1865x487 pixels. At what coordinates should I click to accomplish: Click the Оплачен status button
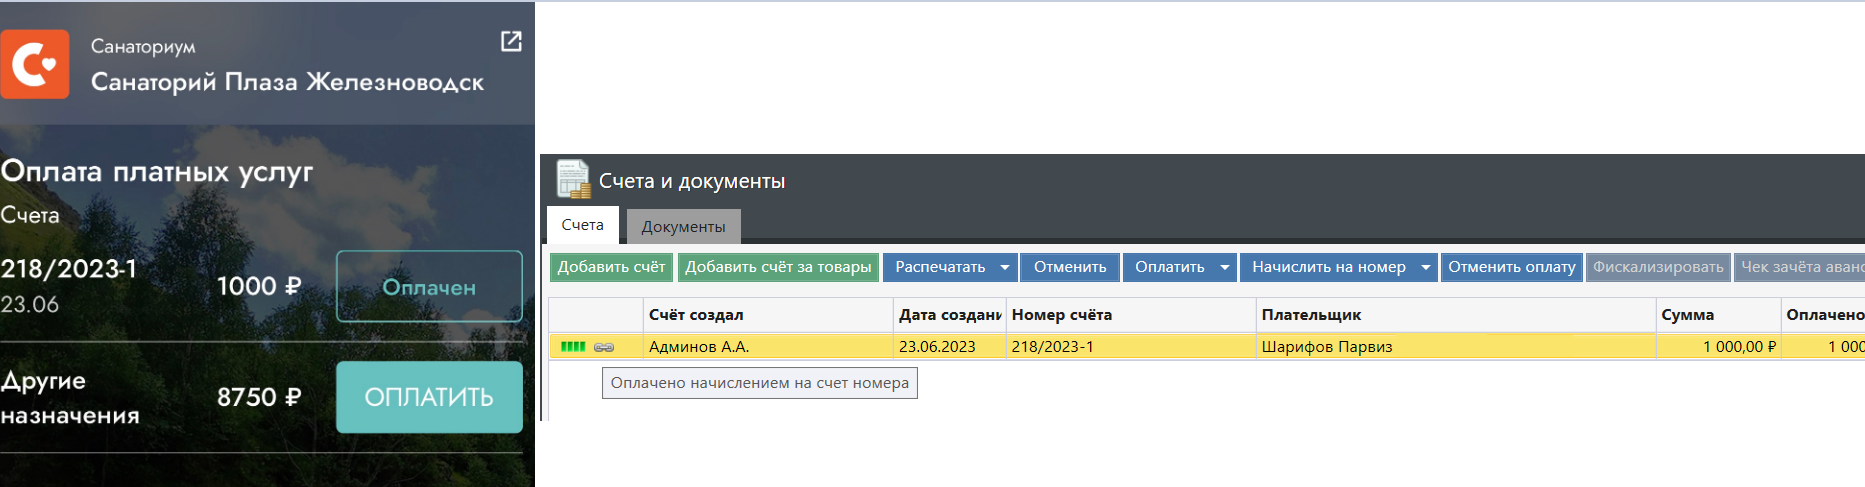pyautogui.click(x=429, y=287)
